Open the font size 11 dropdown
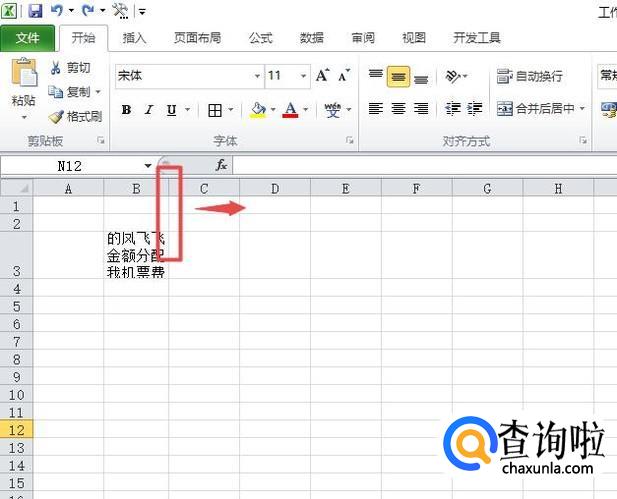Viewport: 617px width, 499px height. coord(303,76)
